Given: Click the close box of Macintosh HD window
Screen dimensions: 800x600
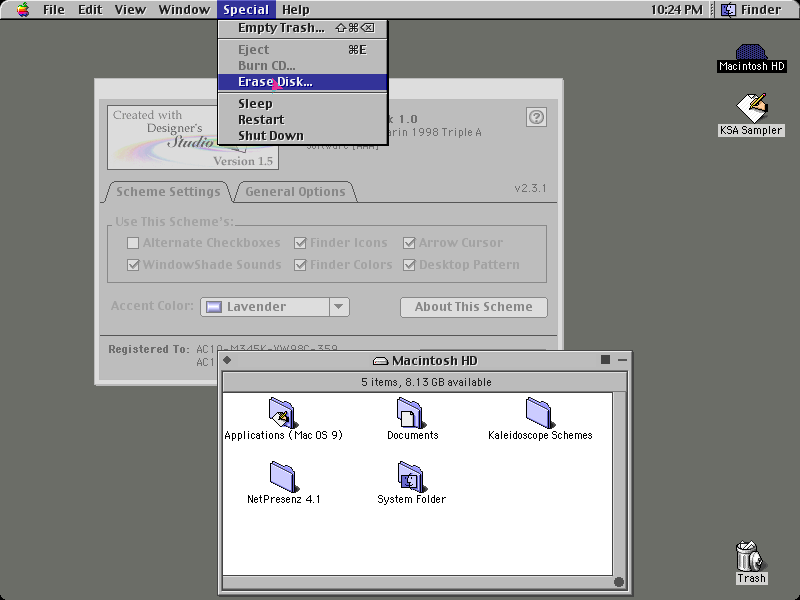Looking at the screenshot, I should click(228, 360).
